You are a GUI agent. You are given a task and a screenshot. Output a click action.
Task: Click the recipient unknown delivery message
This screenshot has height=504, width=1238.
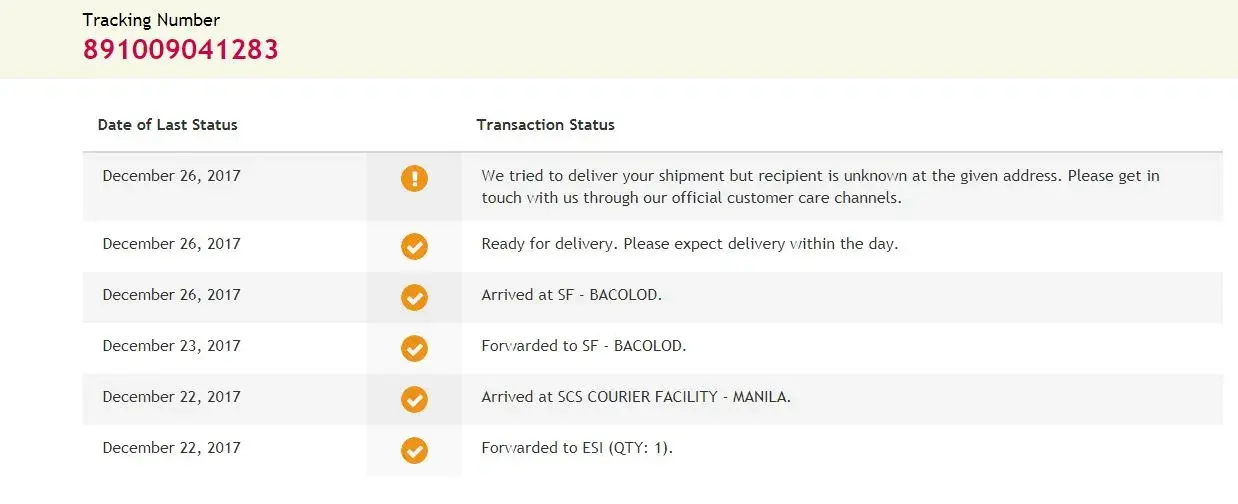820,186
